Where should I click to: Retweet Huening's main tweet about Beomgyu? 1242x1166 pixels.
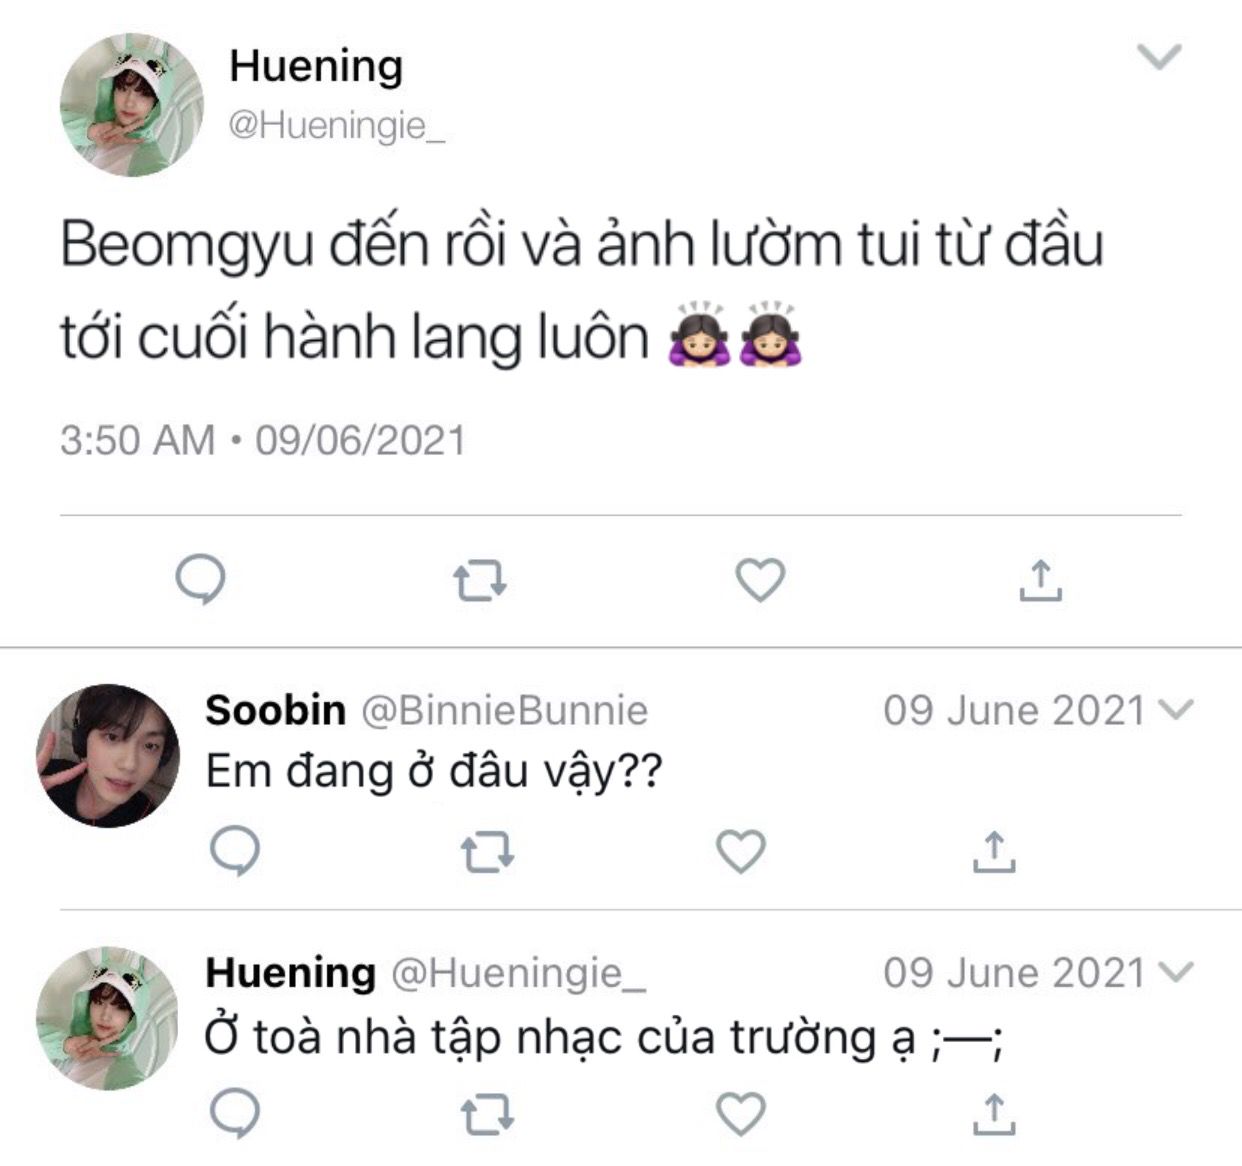[x=480, y=581]
